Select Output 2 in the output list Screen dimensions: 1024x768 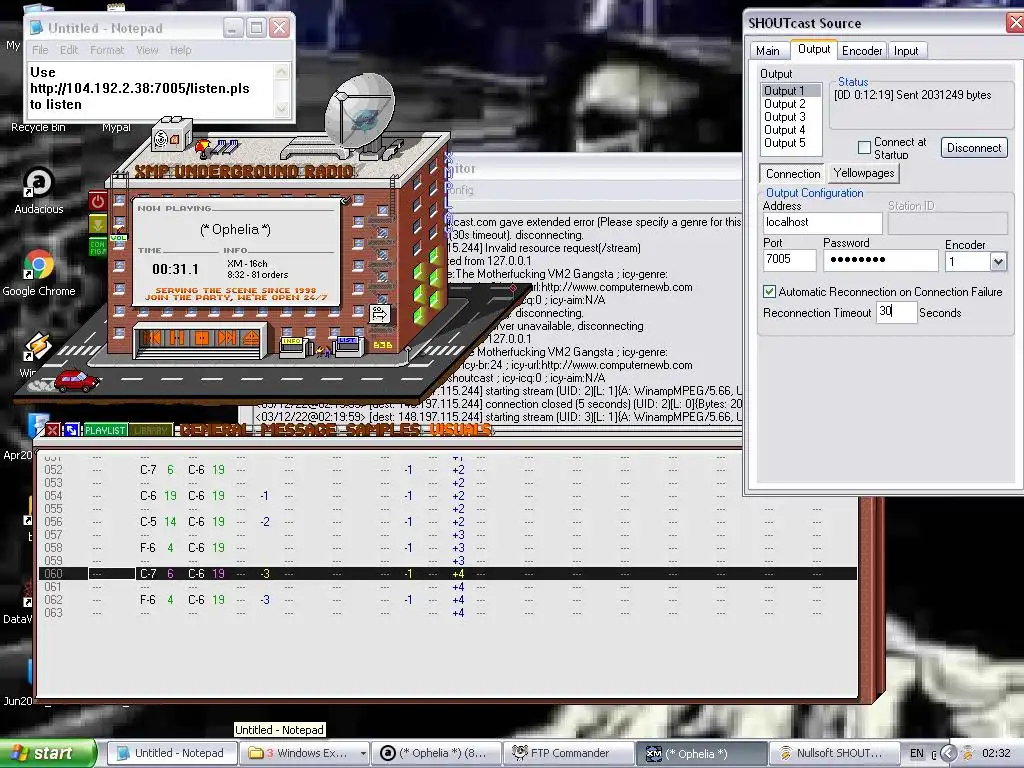point(790,104)
